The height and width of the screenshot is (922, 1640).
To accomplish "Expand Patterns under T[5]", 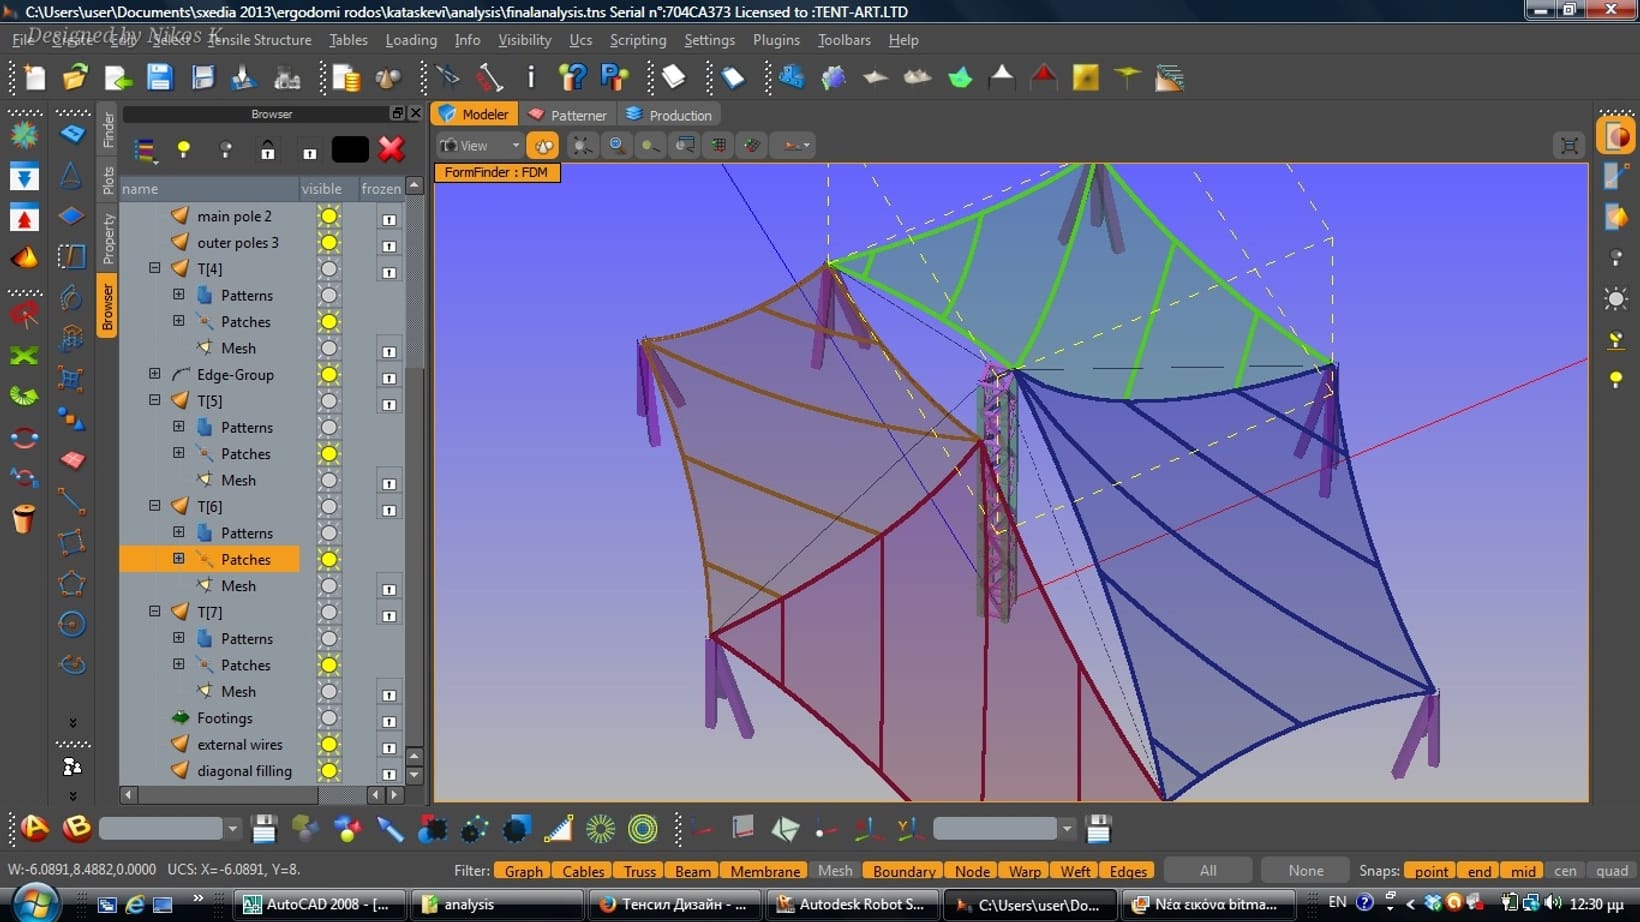I will (178, 427).
